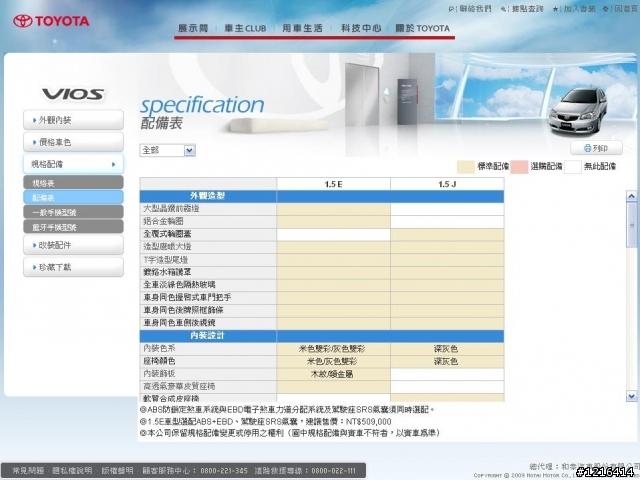Select the 規格表 submenu item
The width and height of the screenshot is (640, 480).
[x=73, y=182]
